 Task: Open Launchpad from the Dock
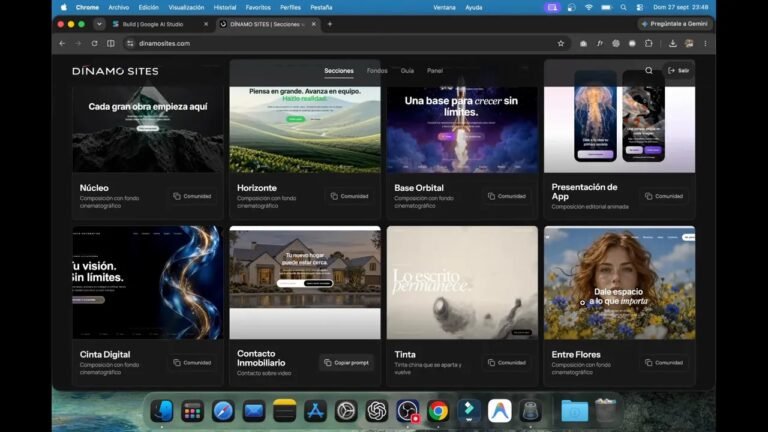[192, 411]
